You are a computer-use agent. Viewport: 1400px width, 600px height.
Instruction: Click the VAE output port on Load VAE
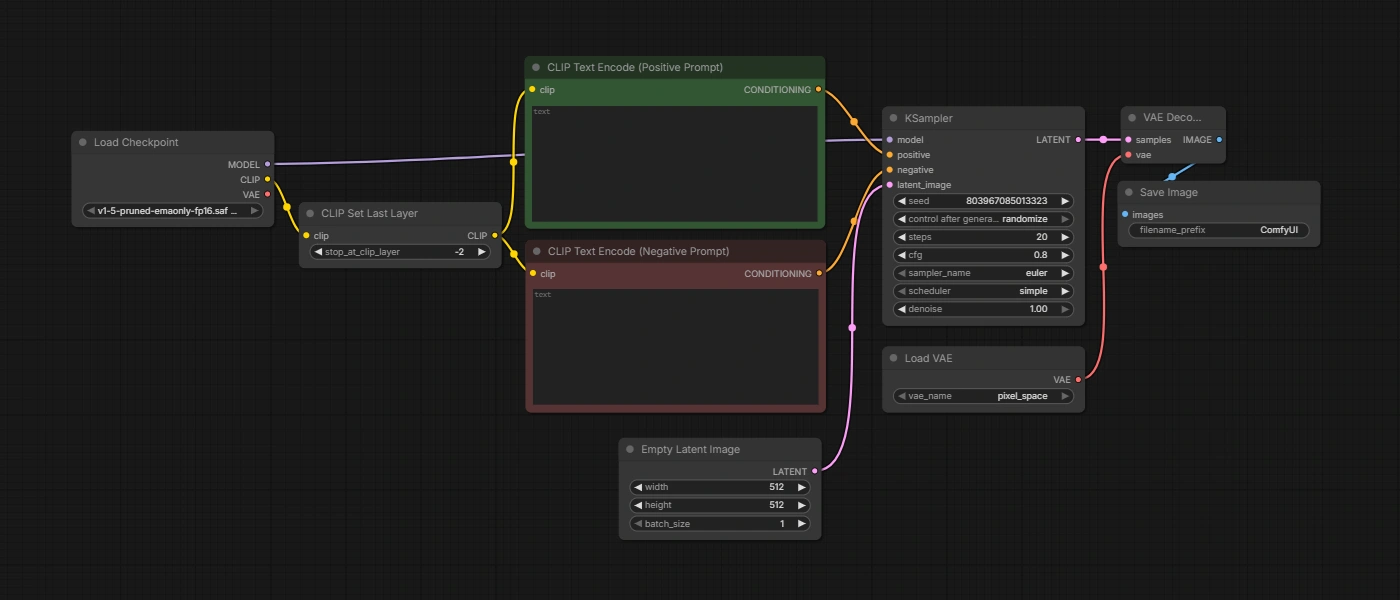(1078, 380)
